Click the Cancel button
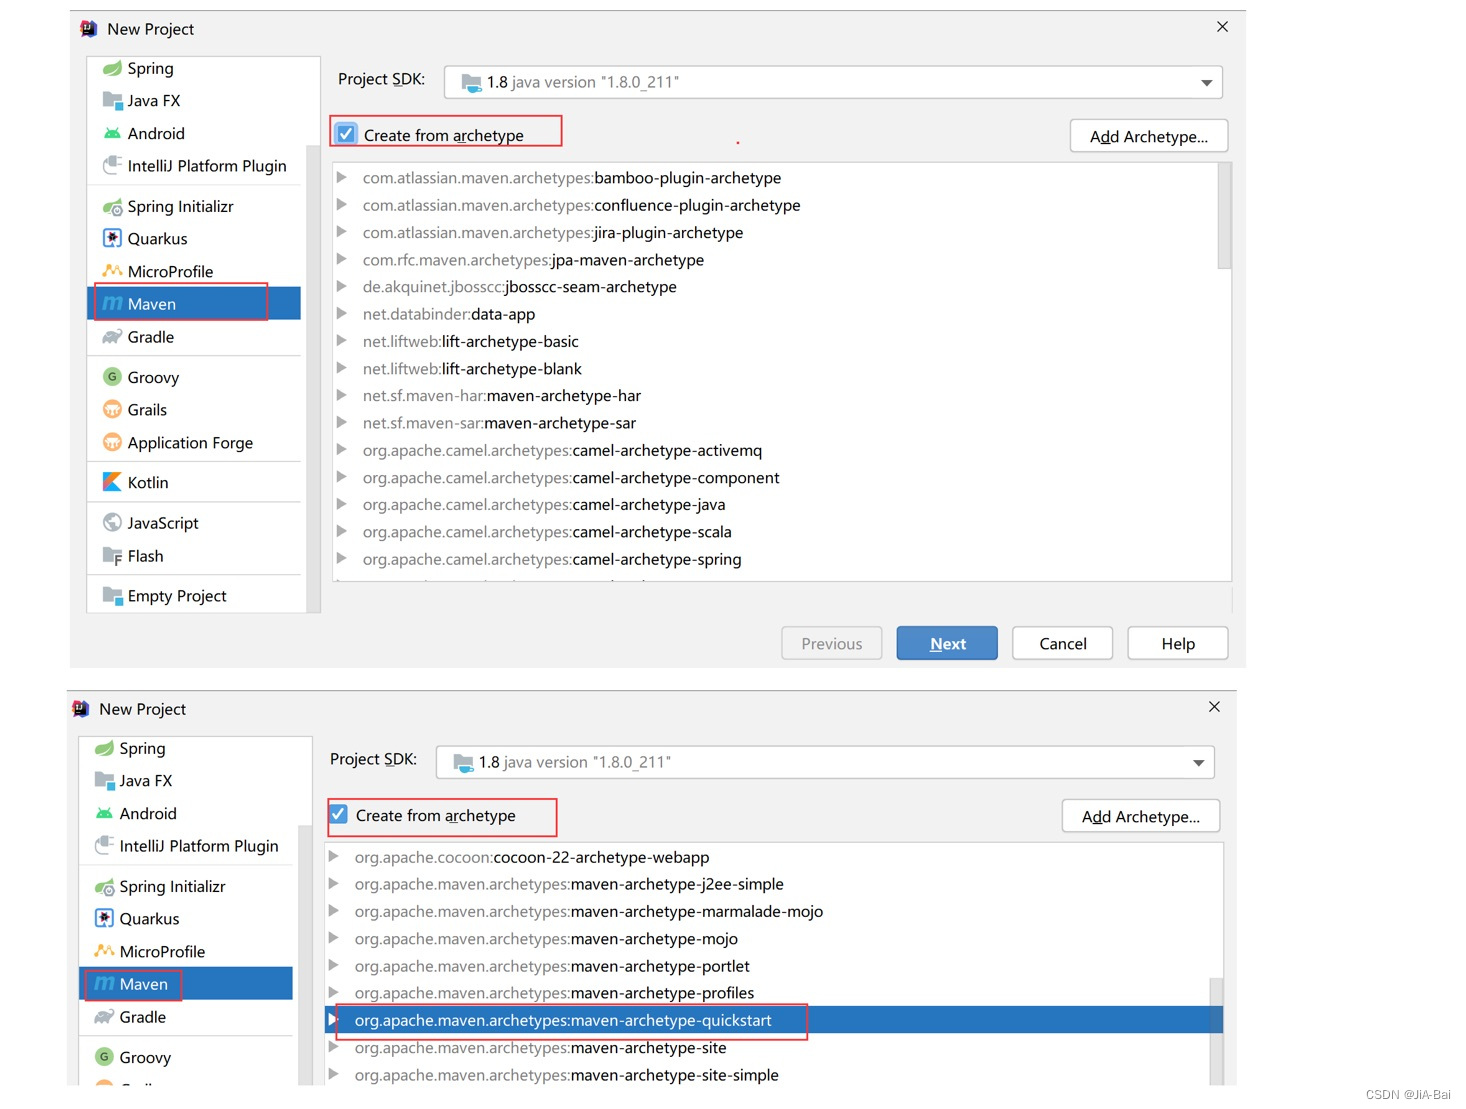The height and width of the screenshot is (1109, 1466). point(1062,643)
